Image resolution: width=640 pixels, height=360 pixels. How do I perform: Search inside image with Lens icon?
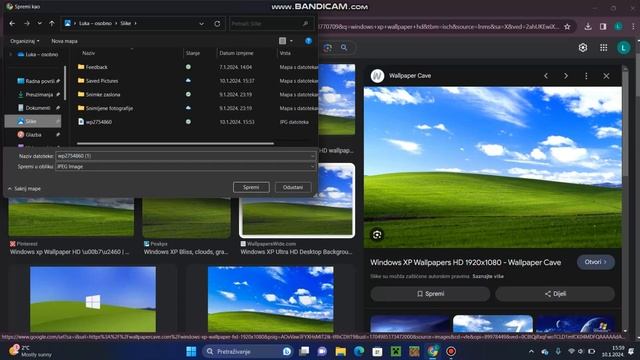[377, 235]
